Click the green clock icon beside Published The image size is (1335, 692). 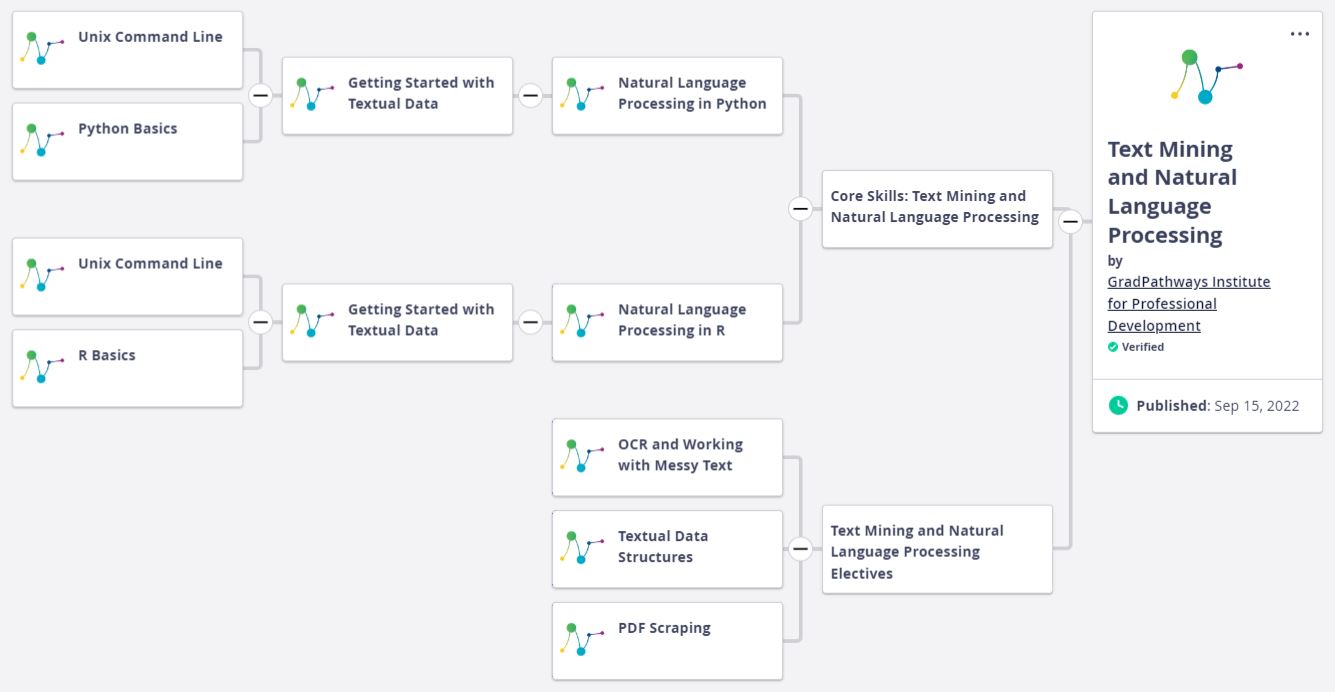click(1118, 405)
